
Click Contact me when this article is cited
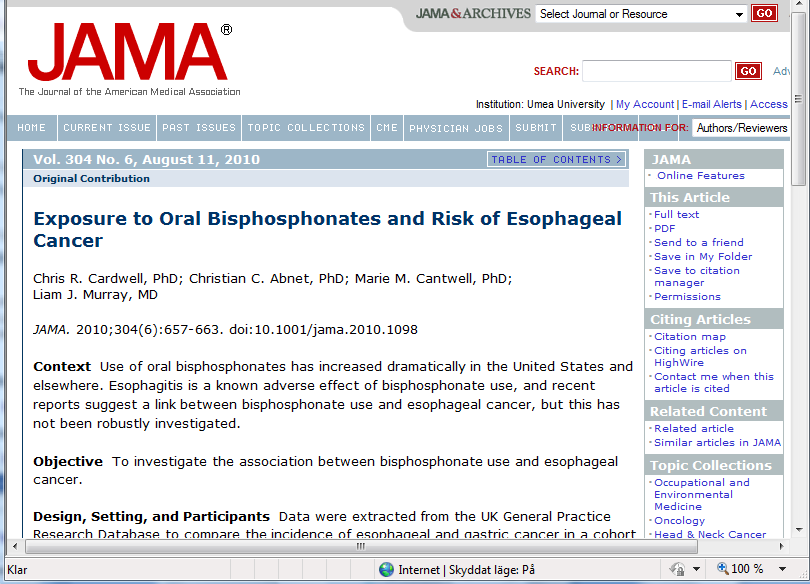pos(713,383)
